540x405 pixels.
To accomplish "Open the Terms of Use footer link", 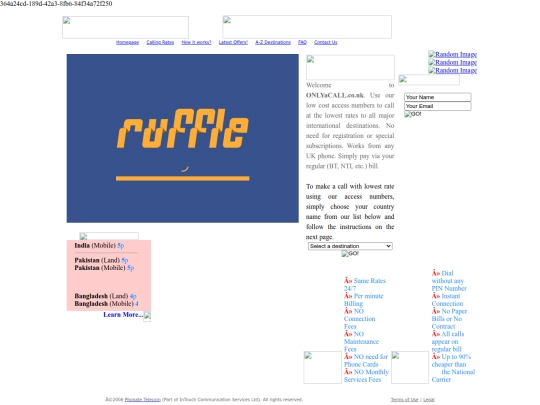I will click(x=404, y=399).
